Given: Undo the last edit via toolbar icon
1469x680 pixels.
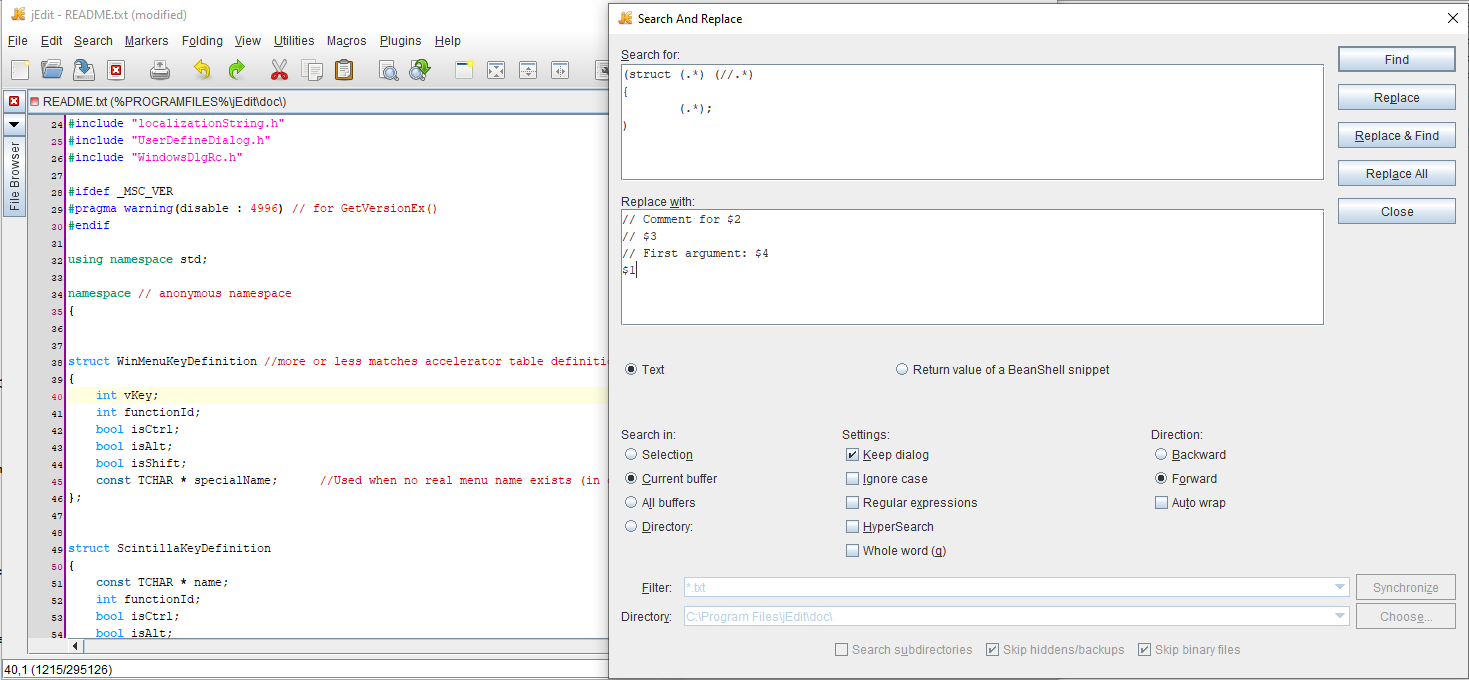Looking at the screenshot, I should [201, 70].
